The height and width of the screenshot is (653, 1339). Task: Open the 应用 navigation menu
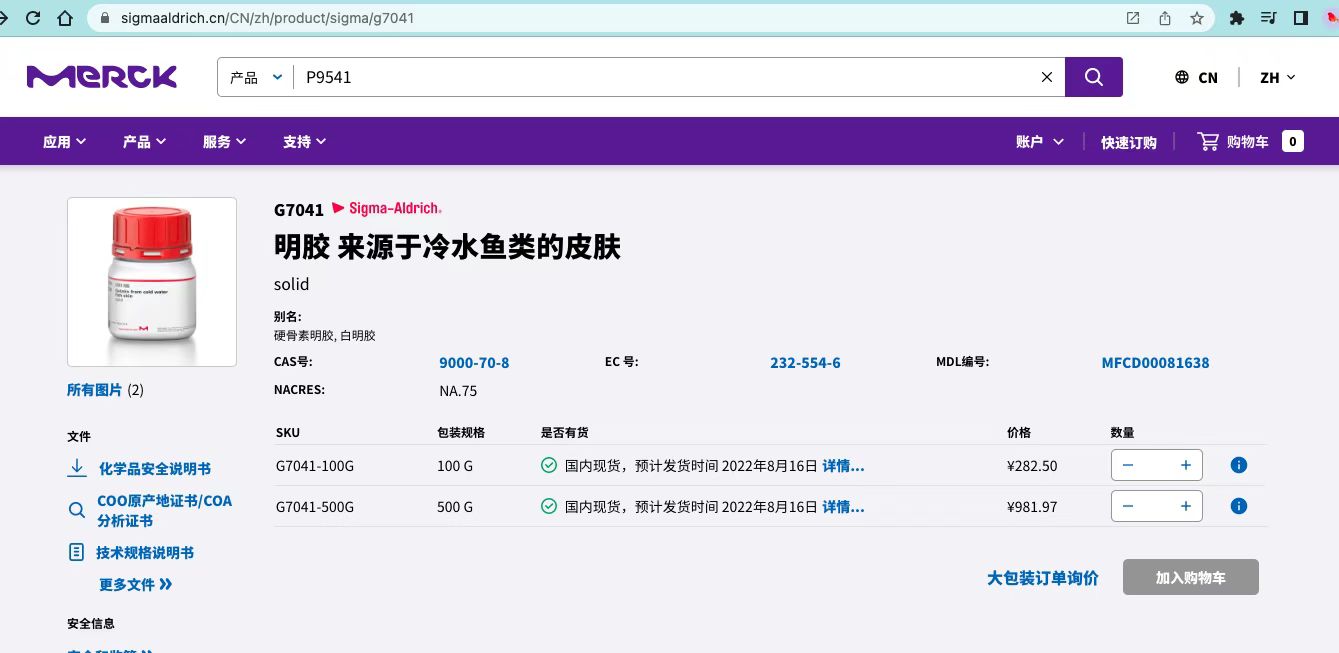(64, 142)
